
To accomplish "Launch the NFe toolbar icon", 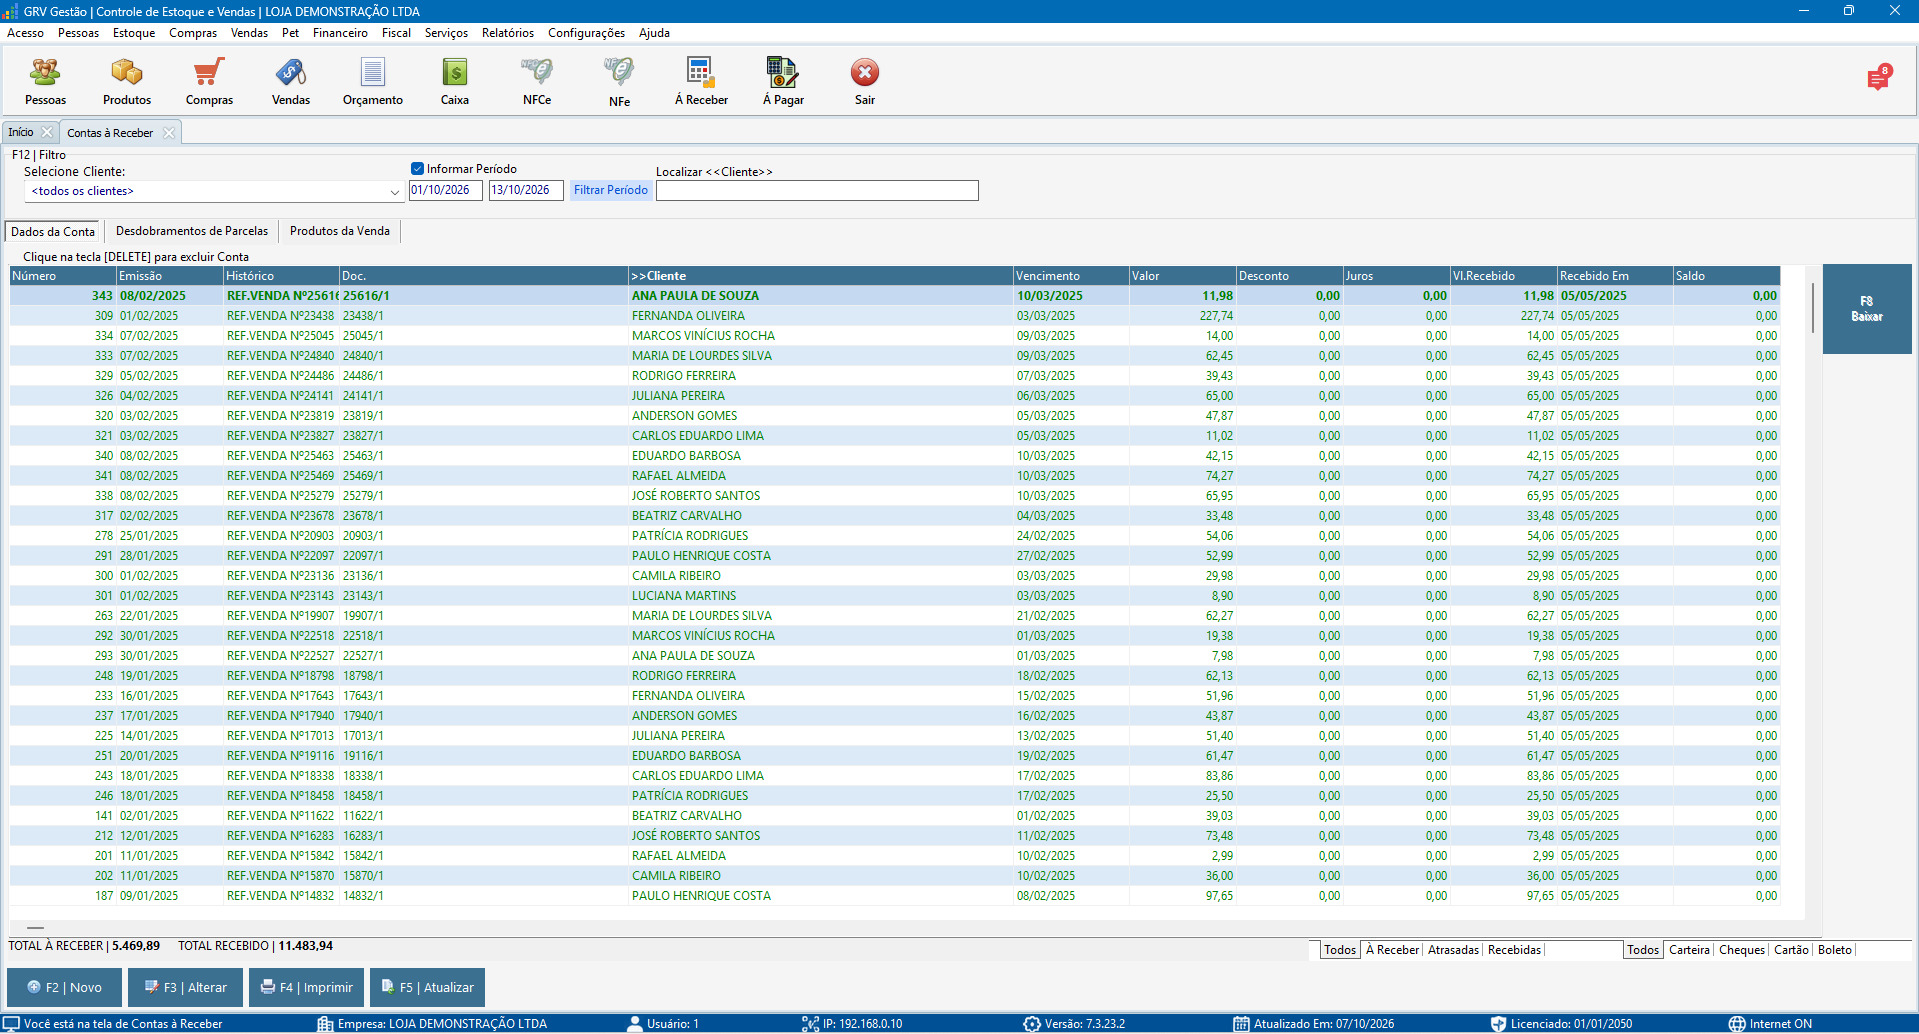I will (619, 81).
